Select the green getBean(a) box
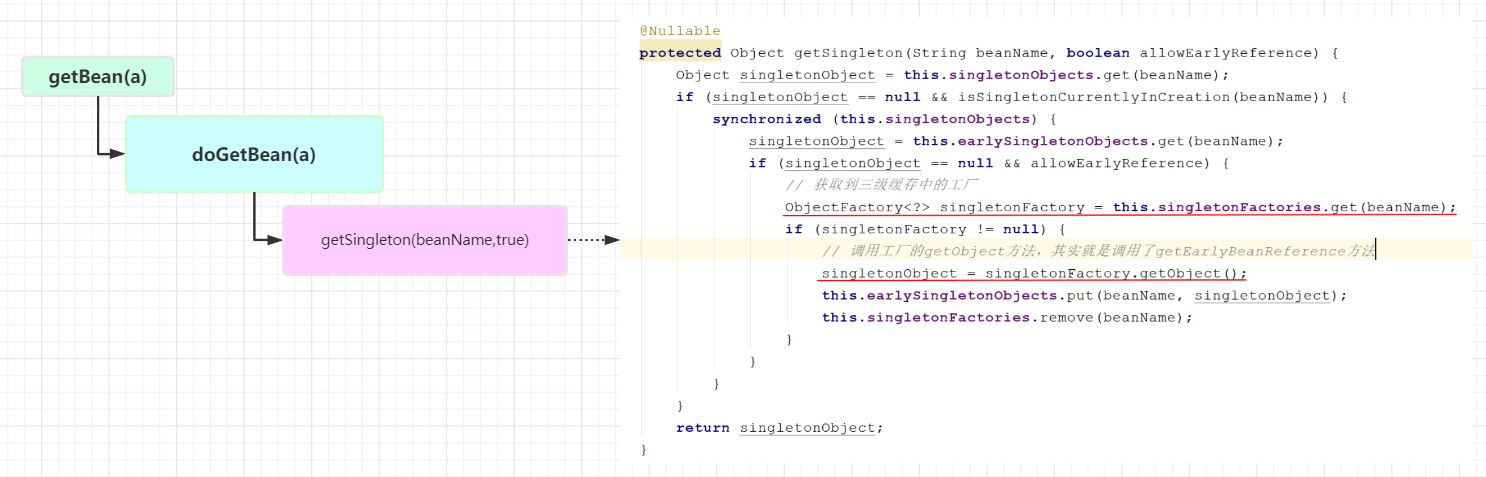 point(98,77)
